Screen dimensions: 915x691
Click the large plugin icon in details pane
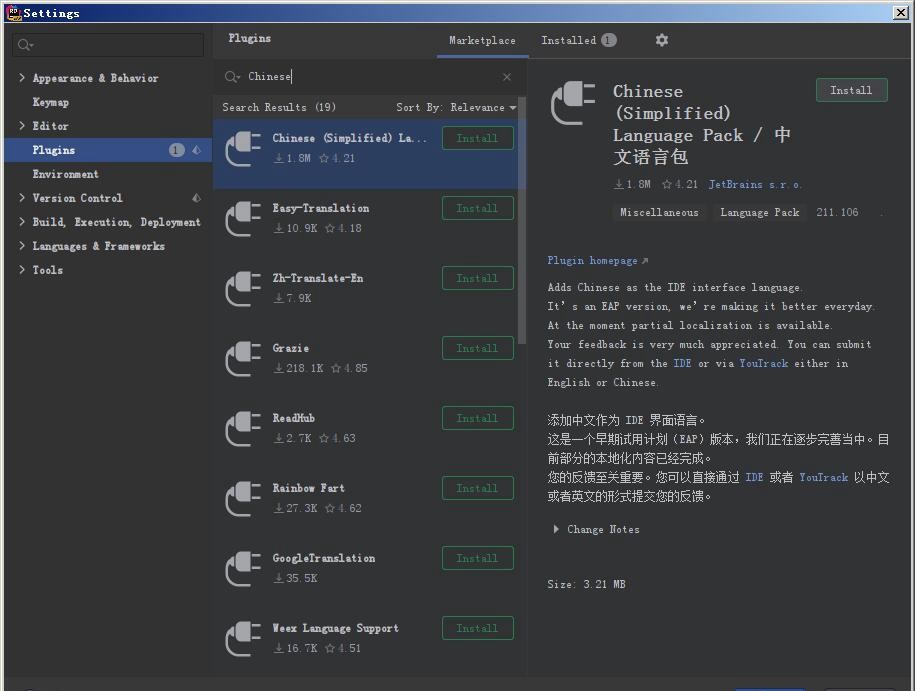pyautogui.click(x=573, y=103)
